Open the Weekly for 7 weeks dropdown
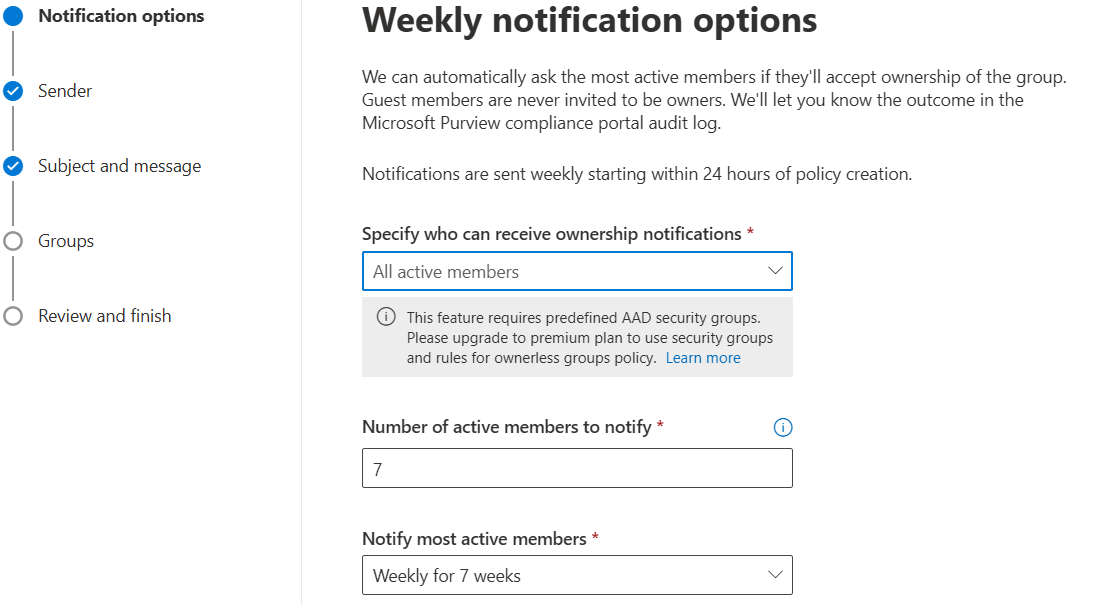 (x=577, y=575)
